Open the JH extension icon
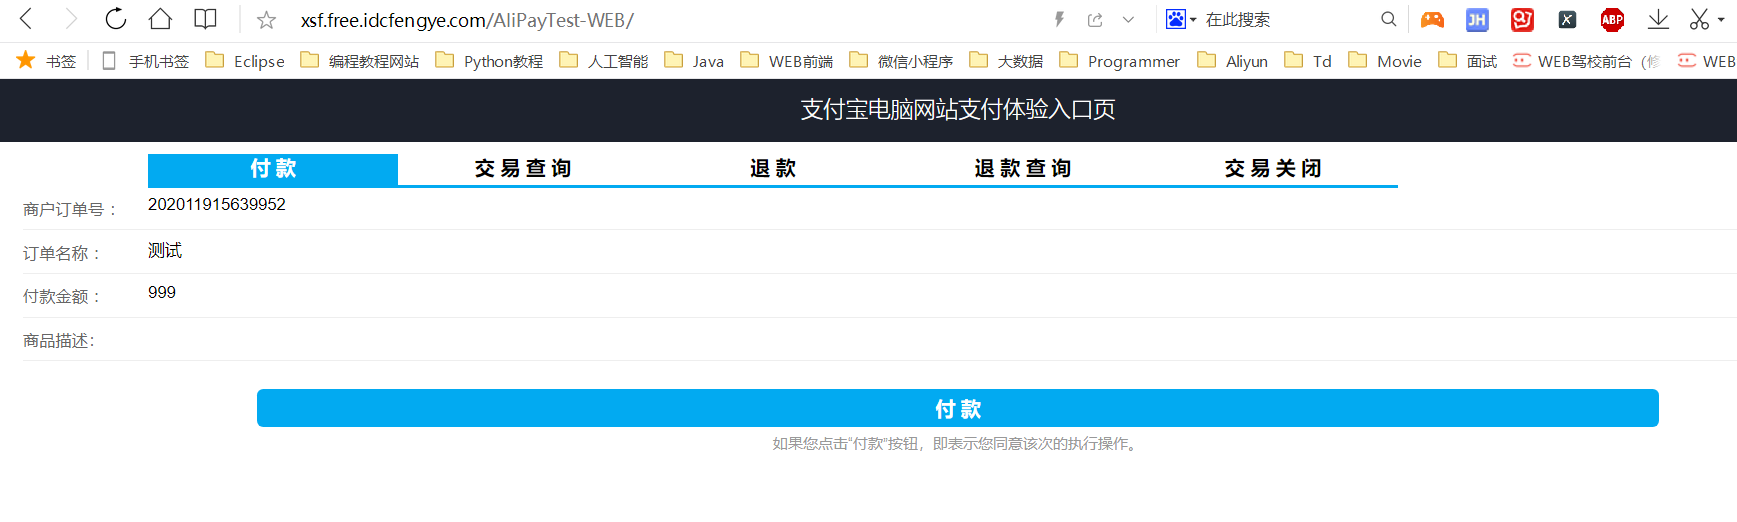Image resolution: width=1737 pixels, height=522 pixels. pyautogui.click(x=1477, y=19)
